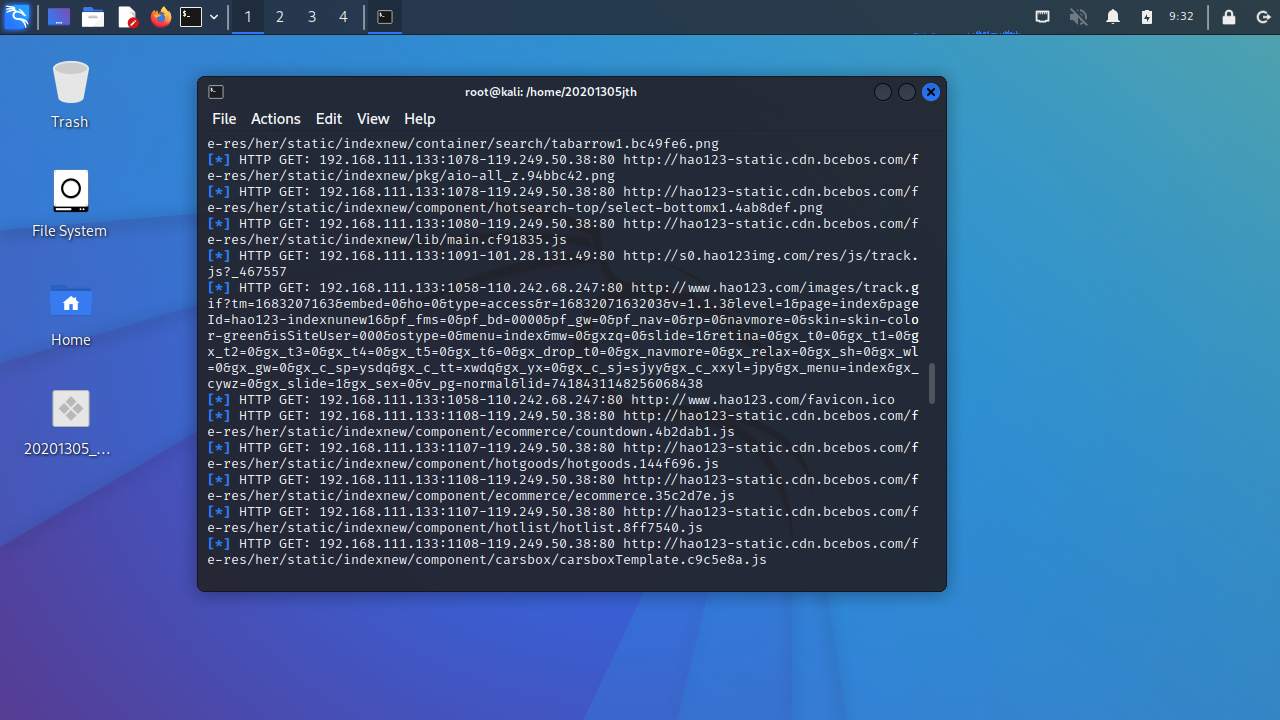1280x720 pixels.
Task: Click the 'http://www.hao123.com/favicon.ico' URL text
Action: 763,400
